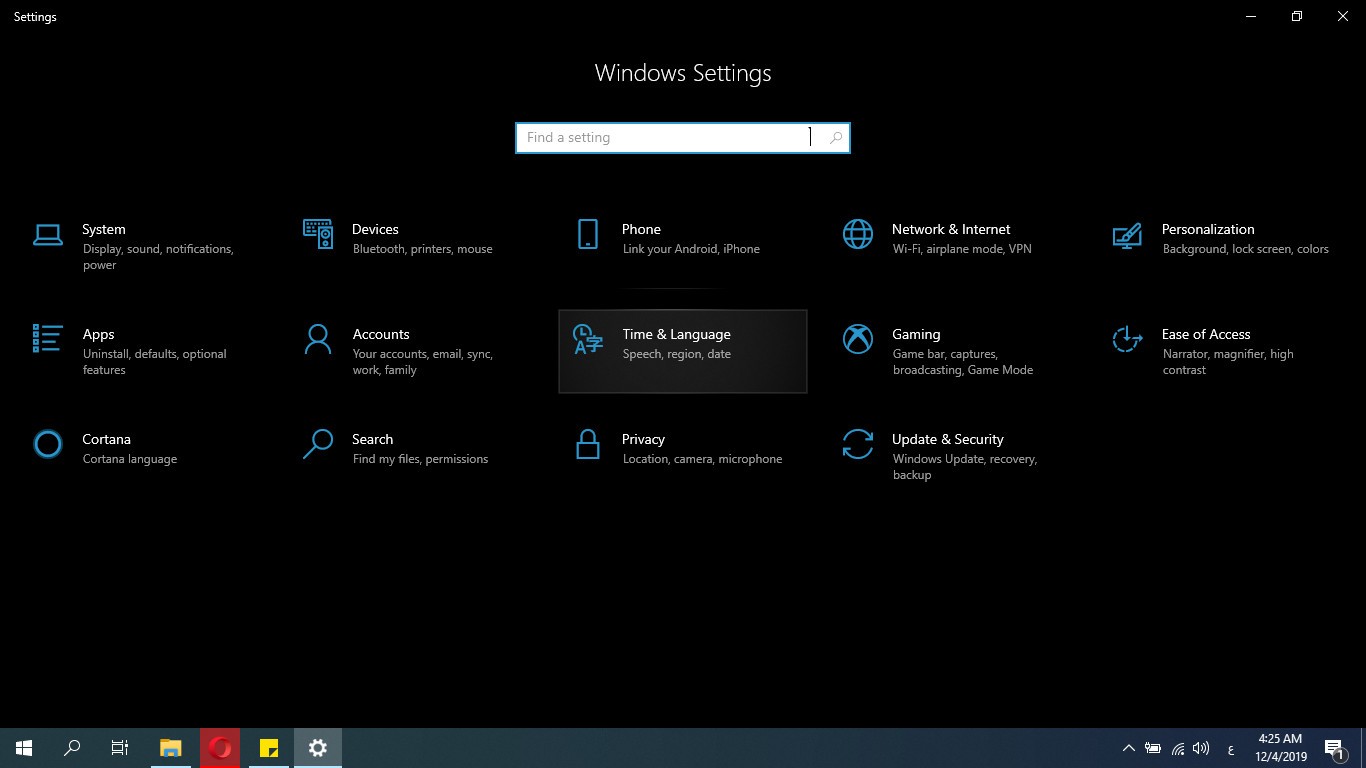
Task: Select the Time & Language icon
Action: [588, 339]
